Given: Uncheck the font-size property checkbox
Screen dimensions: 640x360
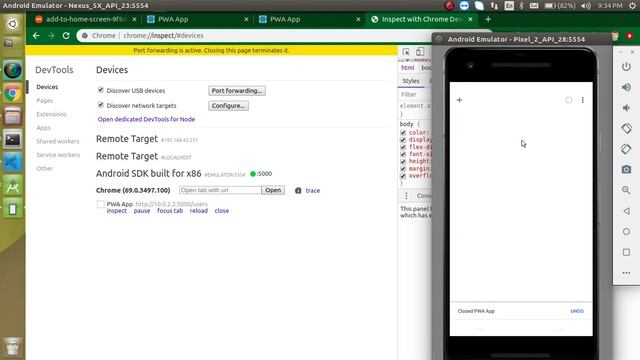Looking at the screenshot, I should (403, 154).
